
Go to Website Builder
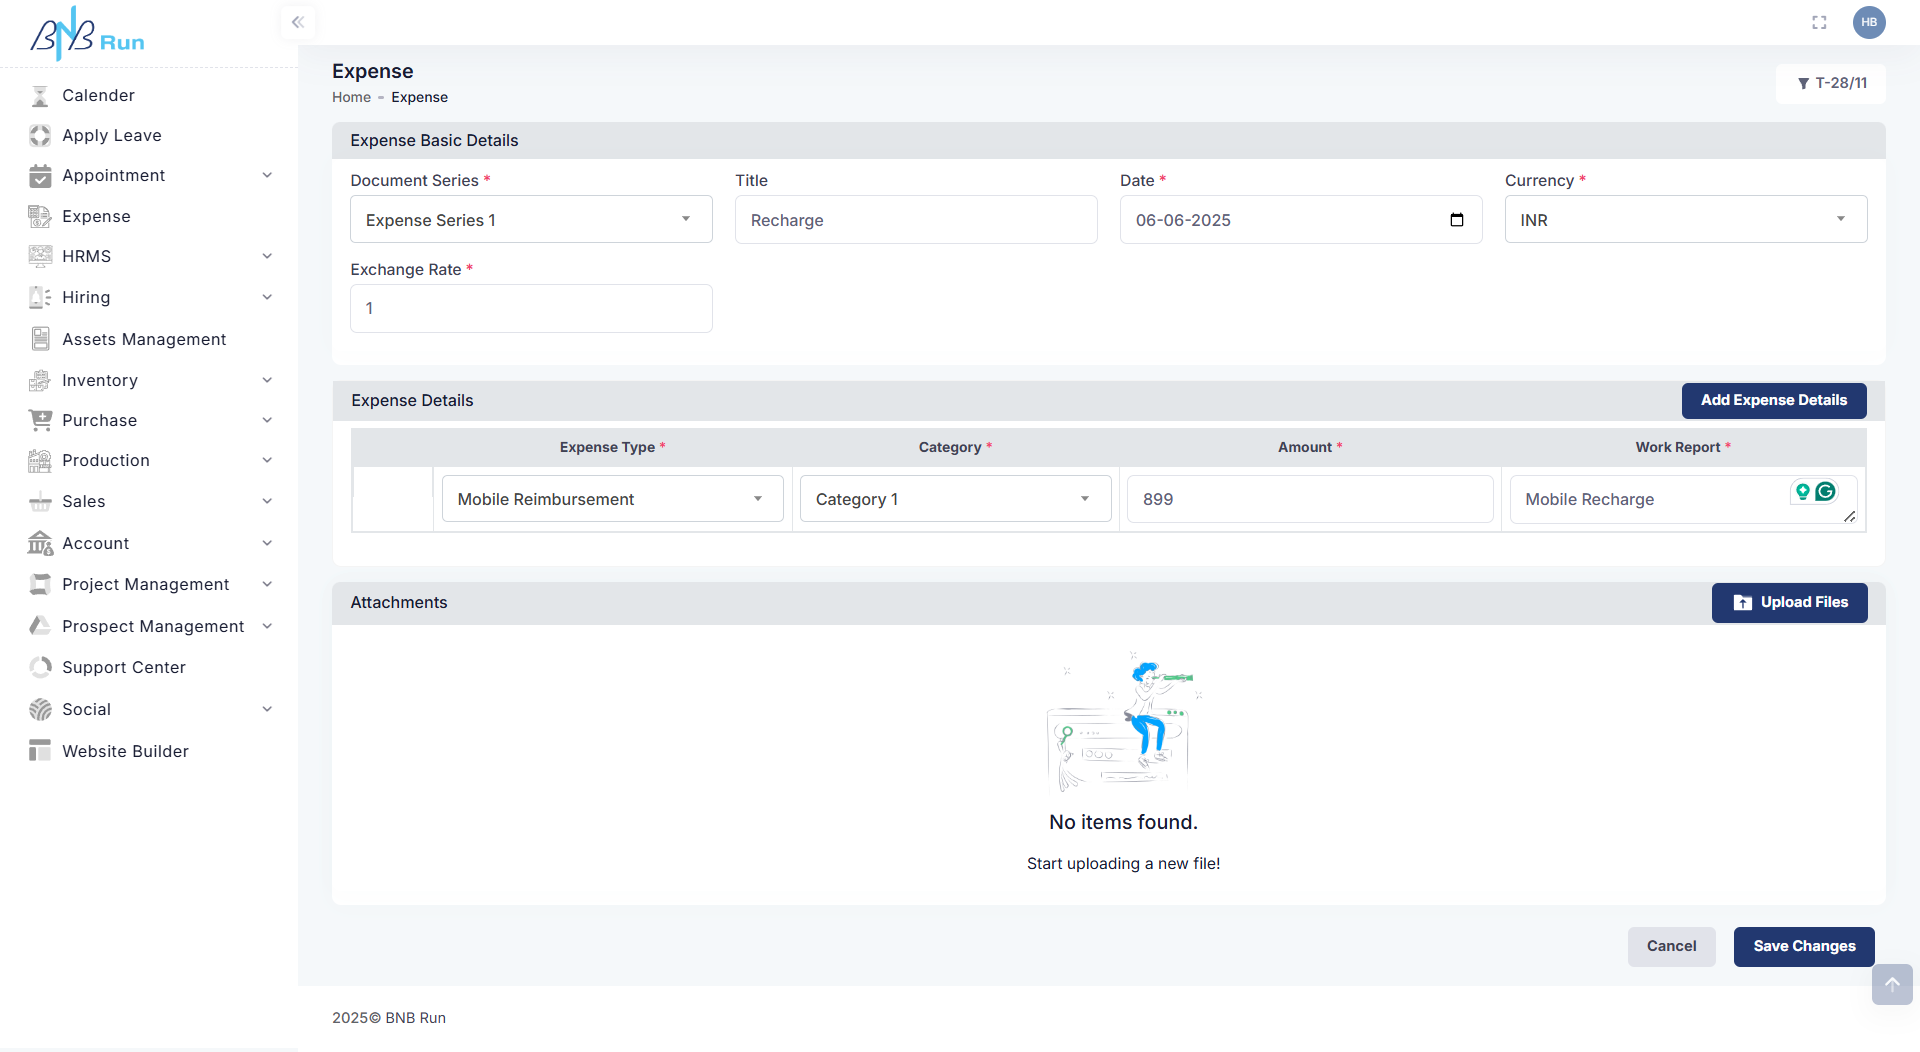pyautogui.click(x=125, y=751)
